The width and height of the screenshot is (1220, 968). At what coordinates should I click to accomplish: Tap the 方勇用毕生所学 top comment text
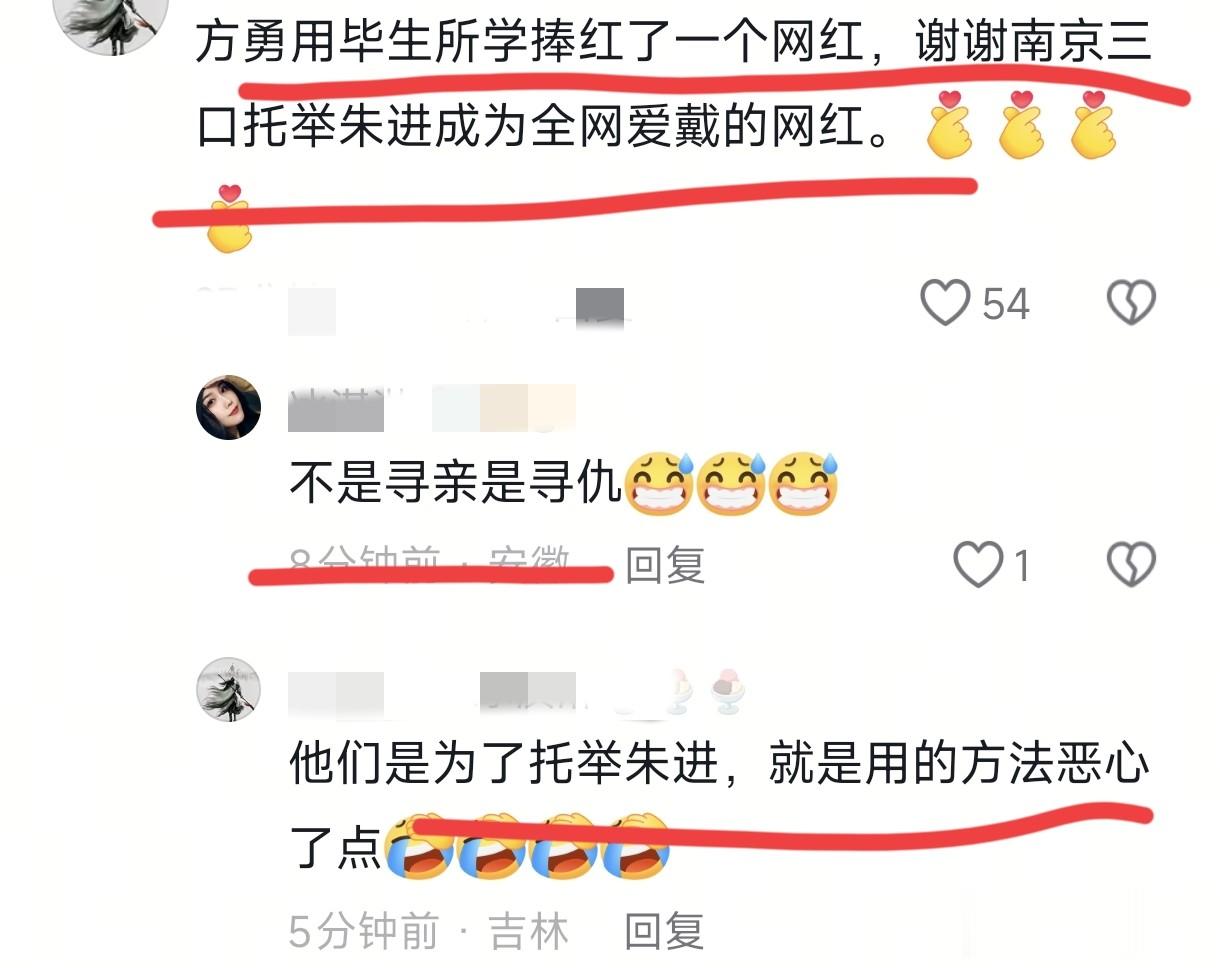click(x=673, y=90)
